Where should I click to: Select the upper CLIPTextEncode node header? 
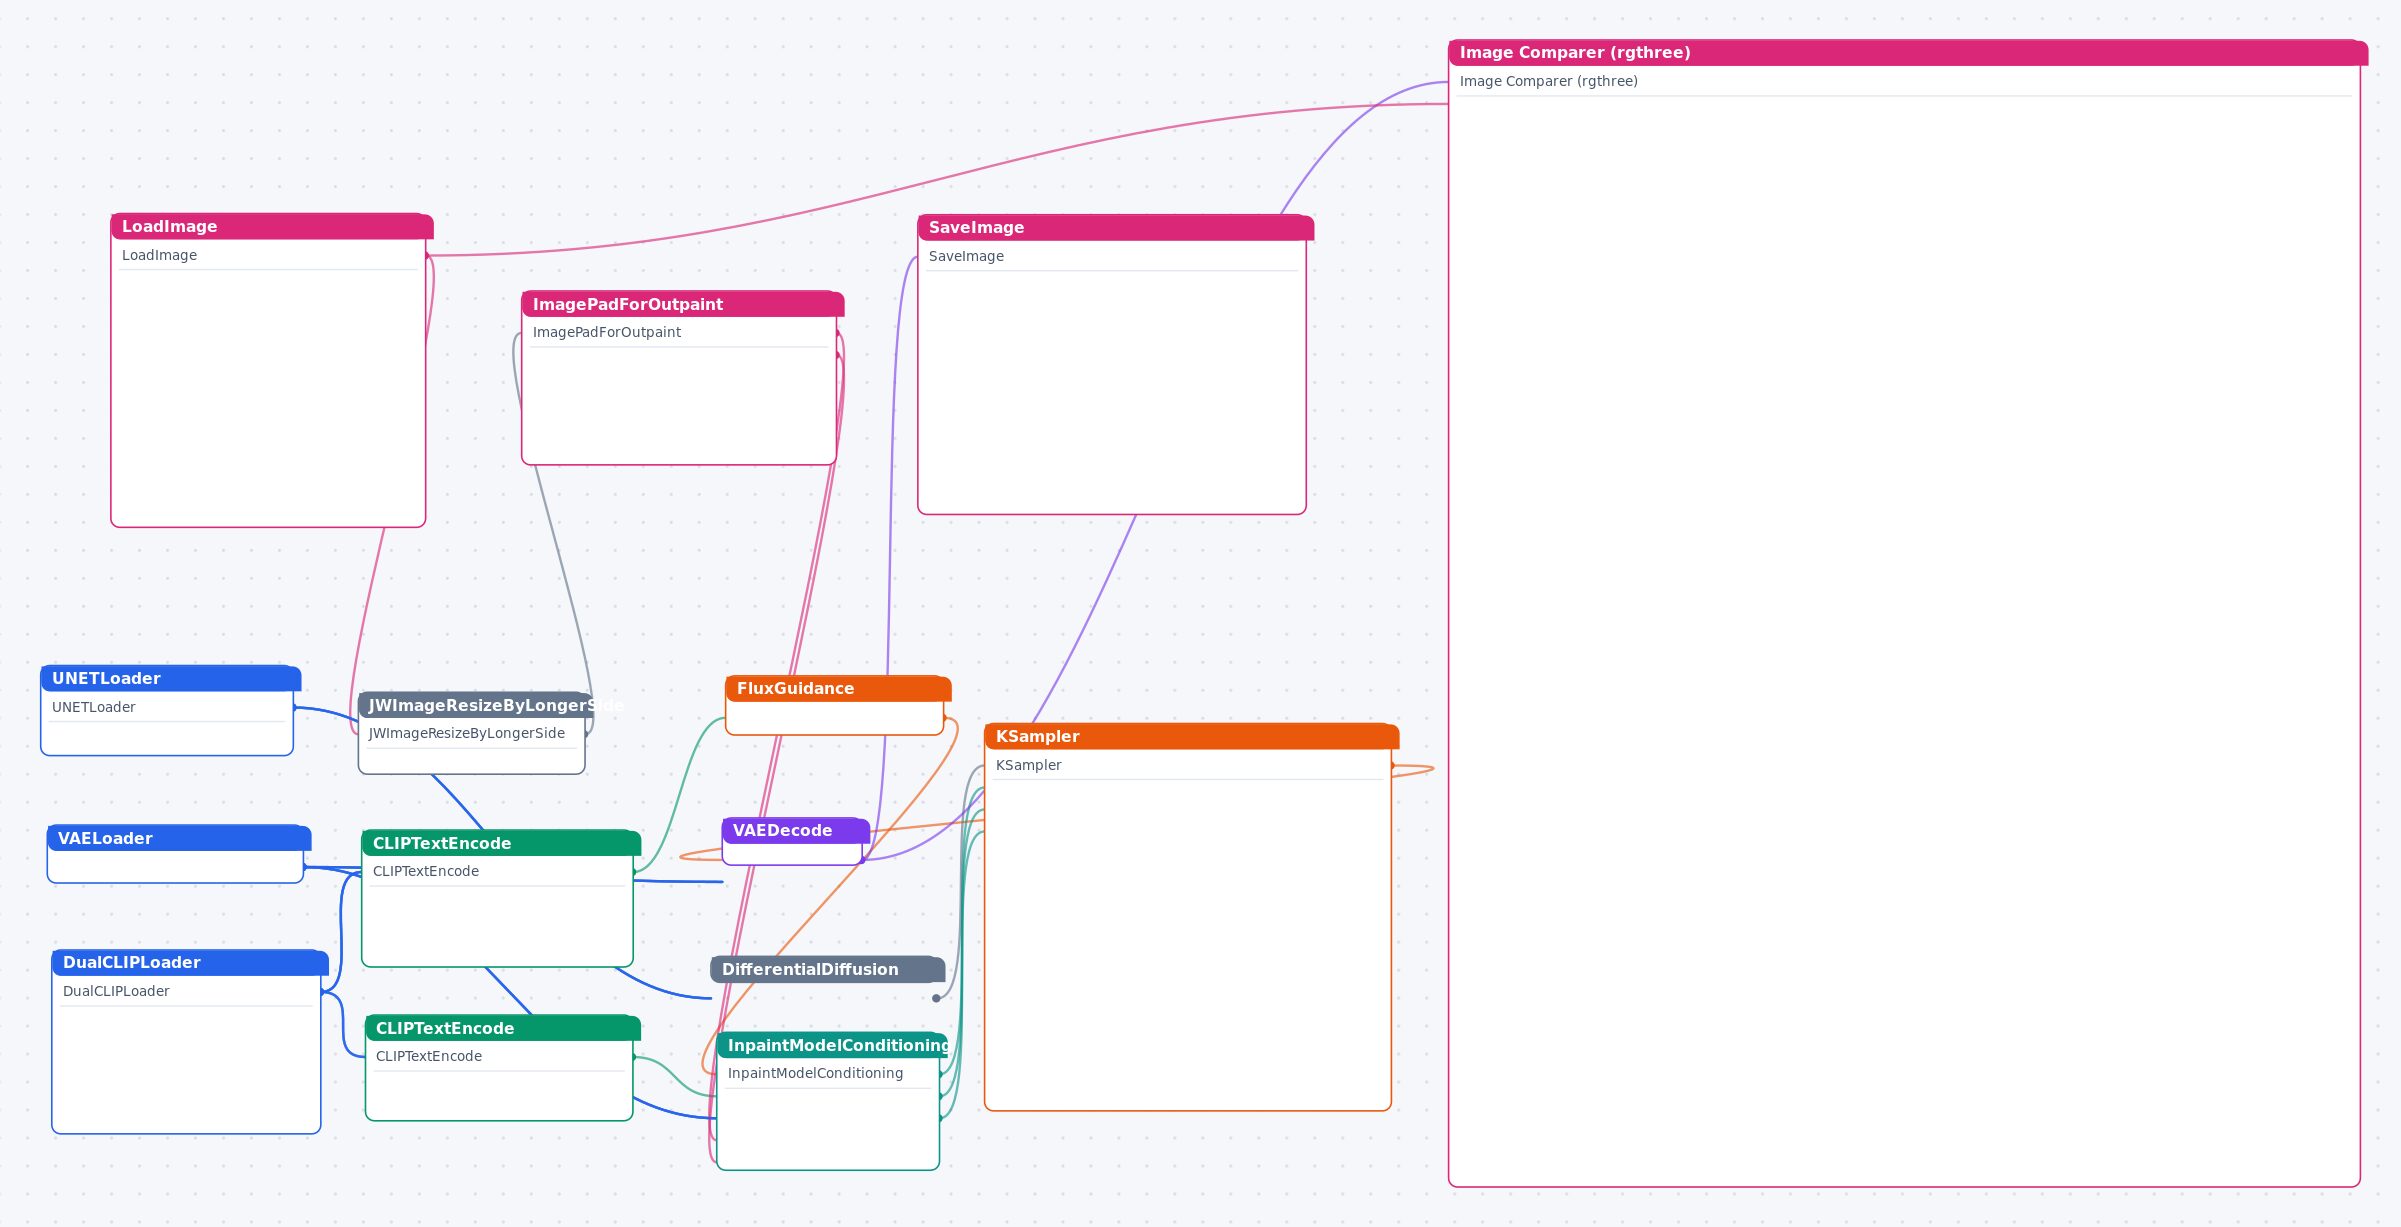pyautogui.click(x=500, y=843)
